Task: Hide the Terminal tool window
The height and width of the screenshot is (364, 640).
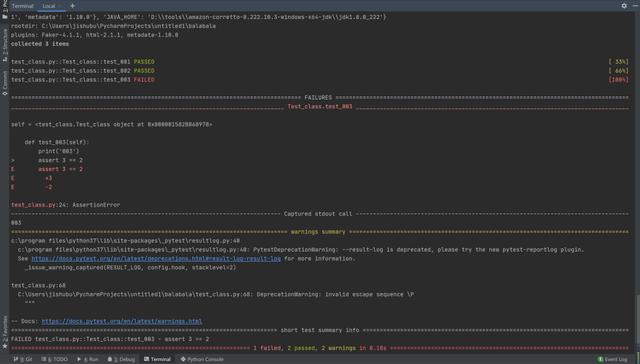Action: (x=635, y=6)
